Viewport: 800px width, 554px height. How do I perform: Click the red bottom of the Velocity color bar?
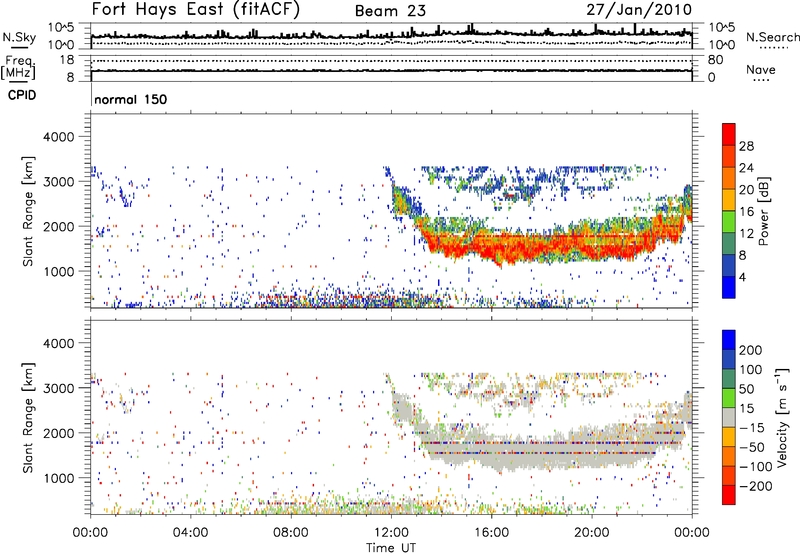[729, 495]
